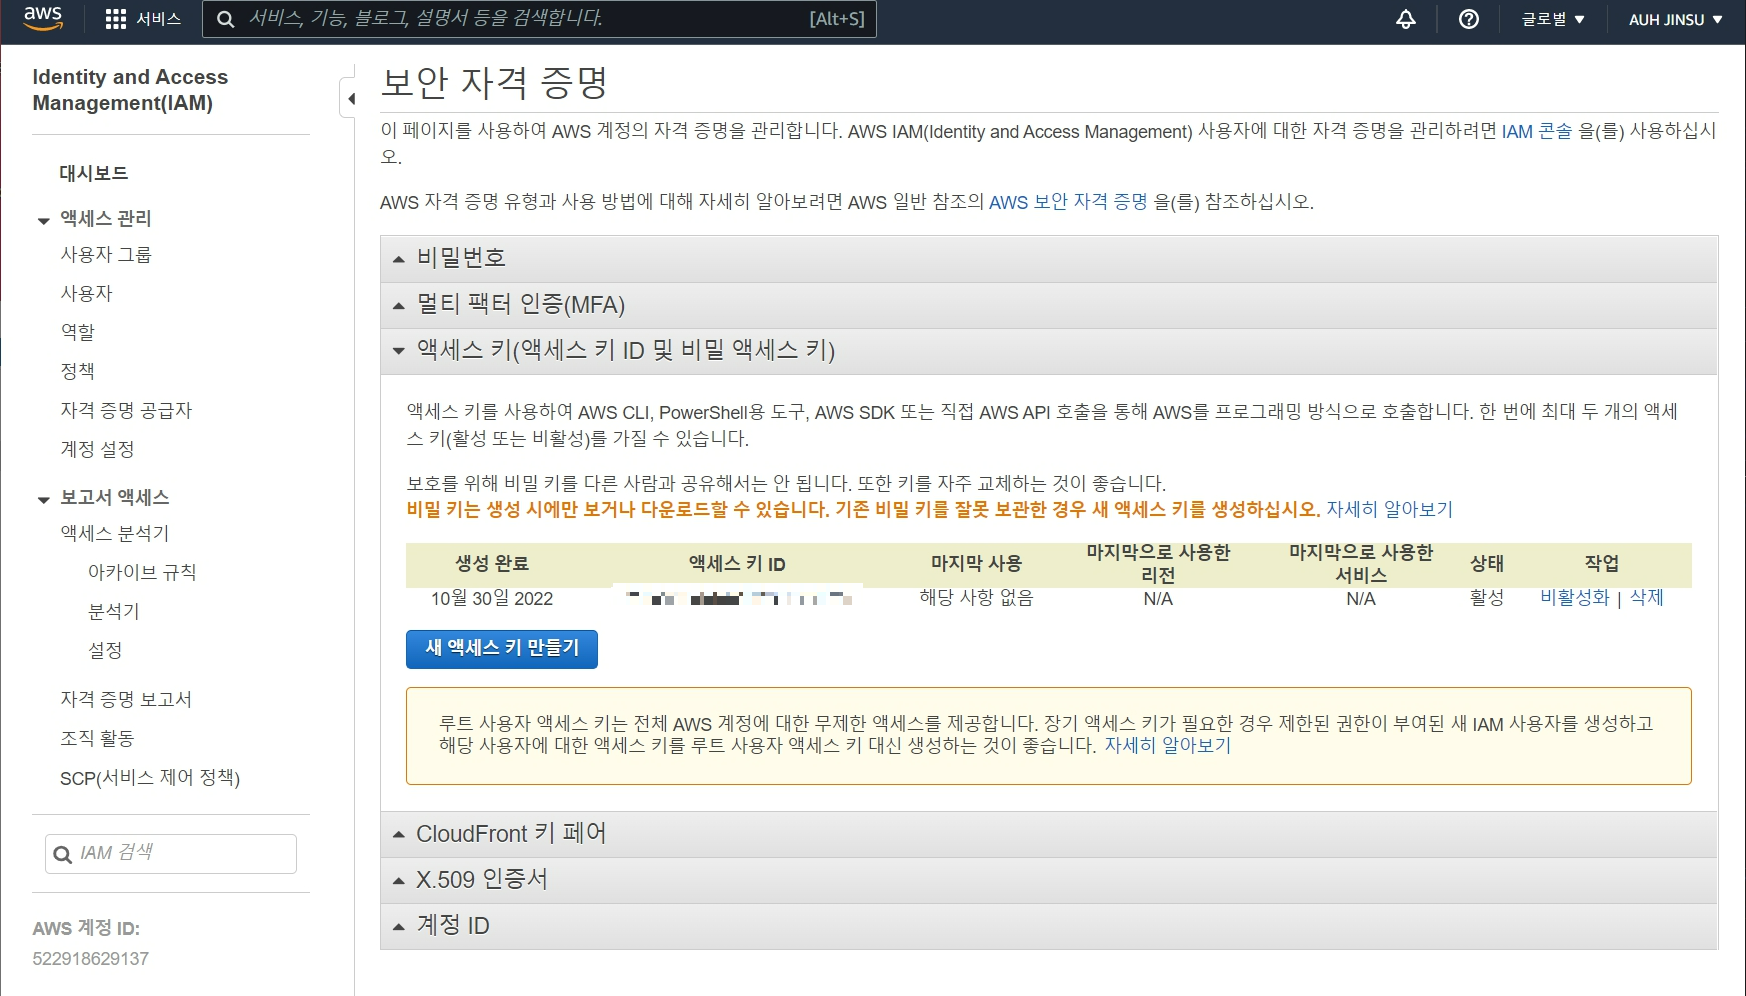Open the AWS 보안 자격 증명 link
This screenshot has height=996, width=1746.
pyautogui.click(x=1068, y=202)
